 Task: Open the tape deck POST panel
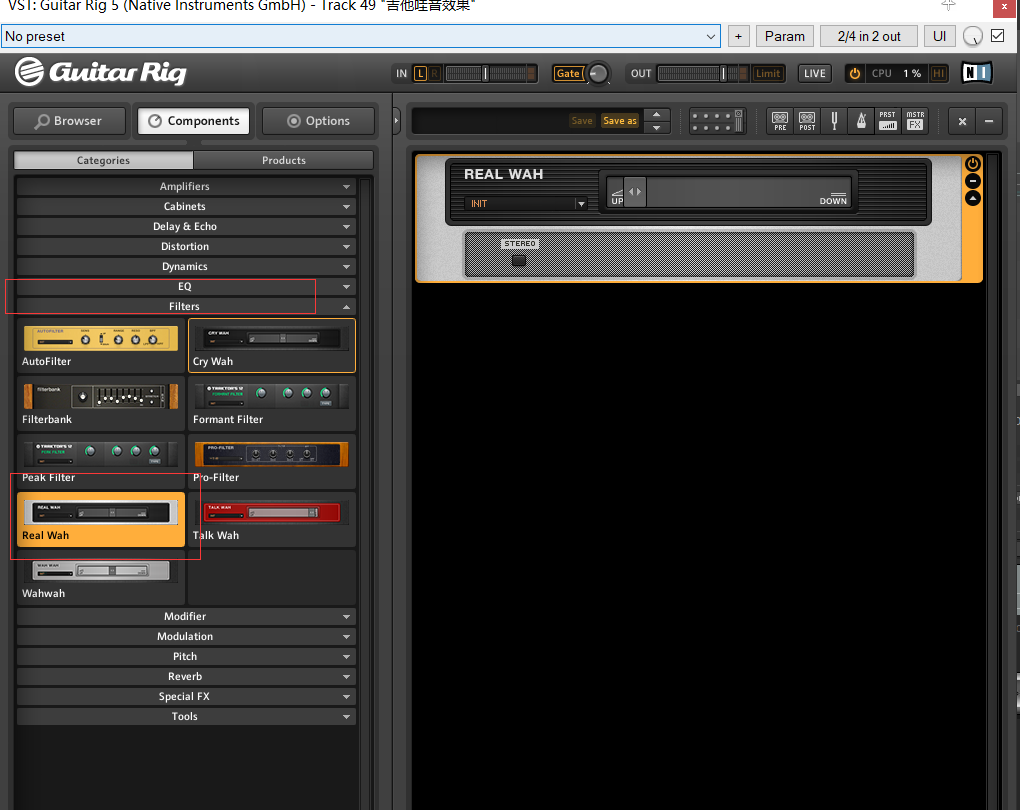pos(807,121)
